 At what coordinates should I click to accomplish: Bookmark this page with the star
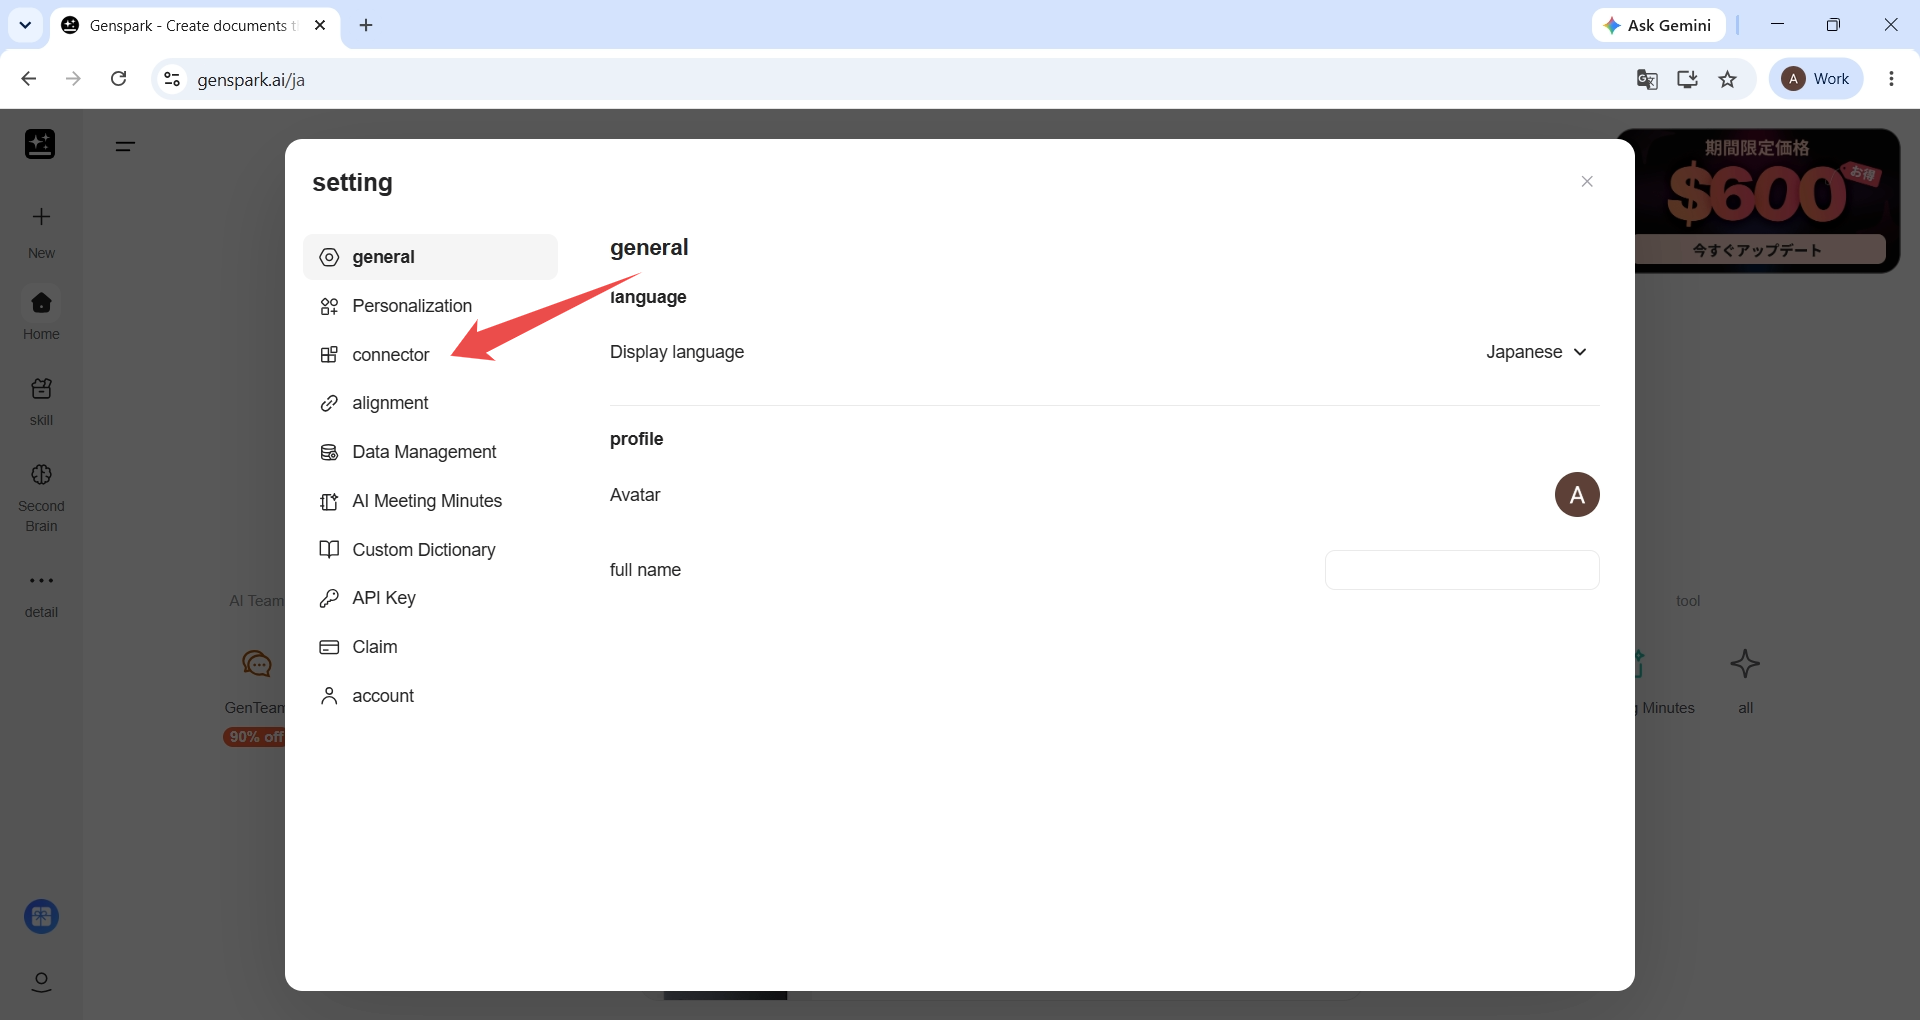click(x=1727, y=79)
